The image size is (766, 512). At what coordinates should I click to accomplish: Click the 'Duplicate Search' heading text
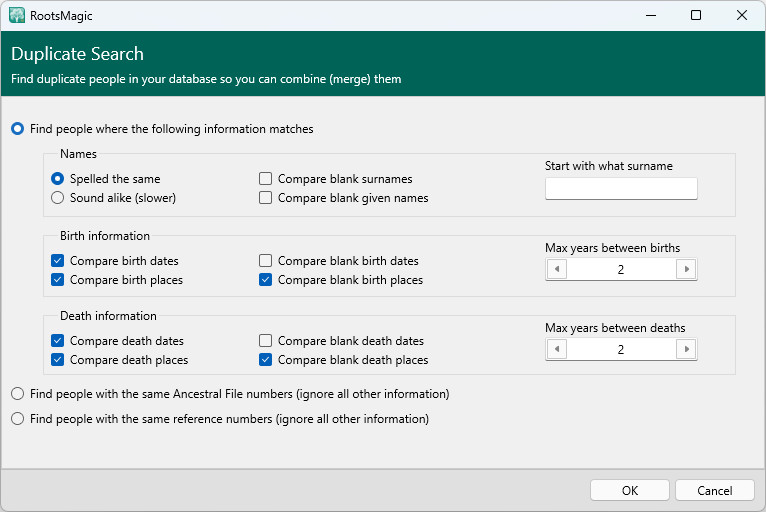tap(77, 54)
